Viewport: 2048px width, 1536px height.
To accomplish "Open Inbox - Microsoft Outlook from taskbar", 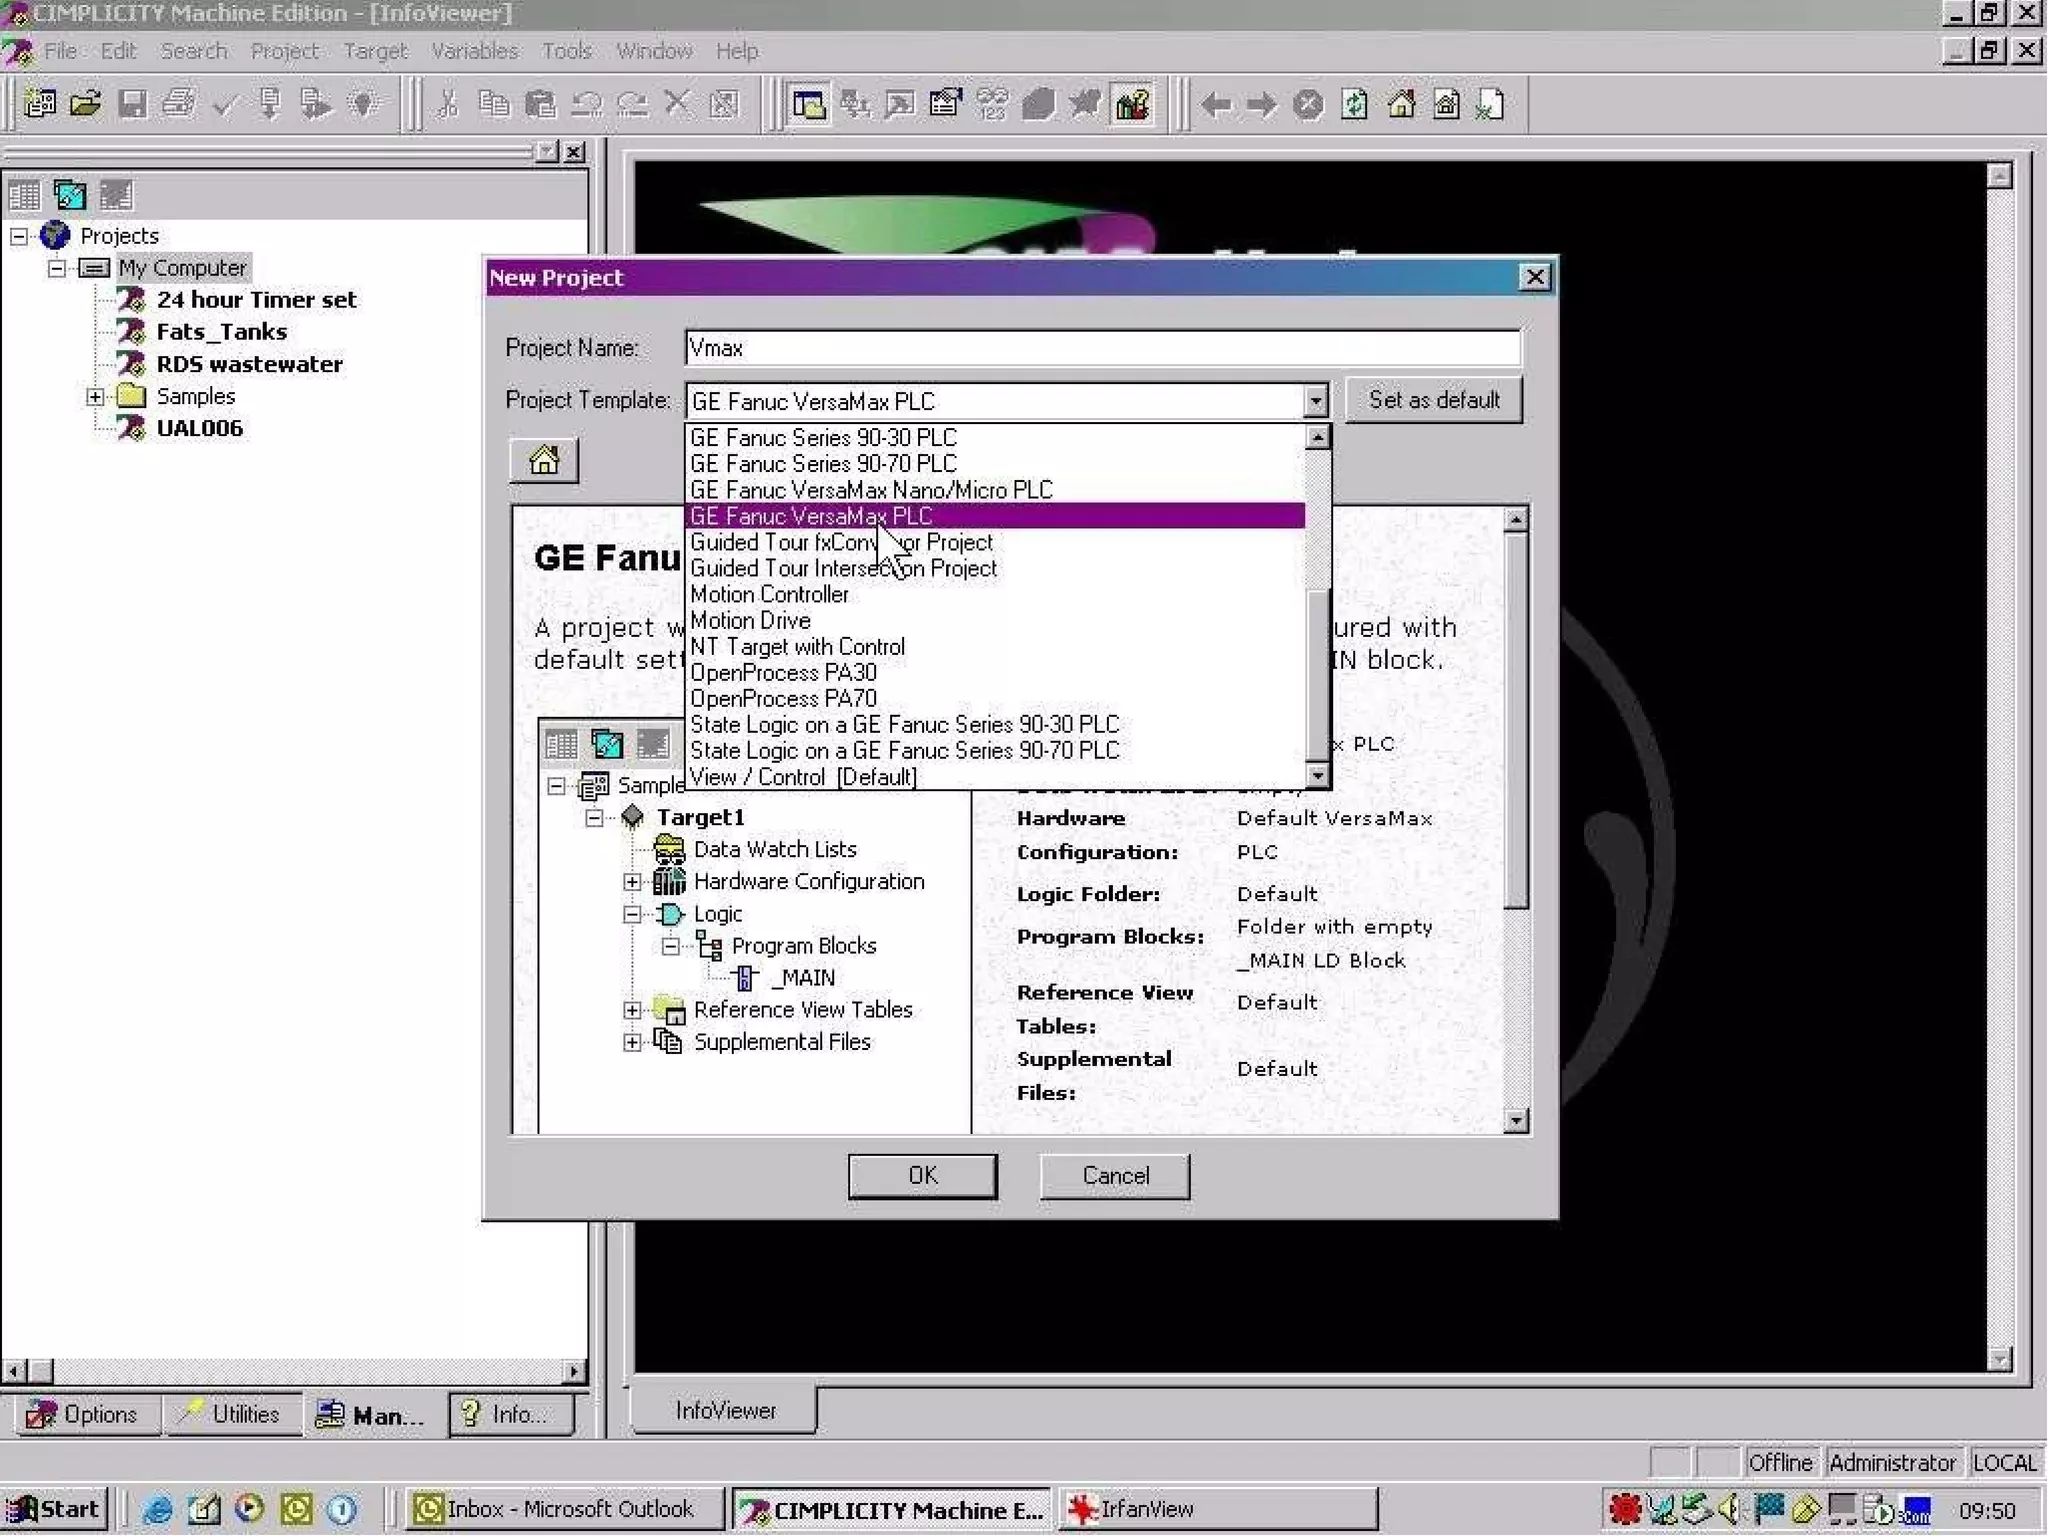I will [565, 1508].
